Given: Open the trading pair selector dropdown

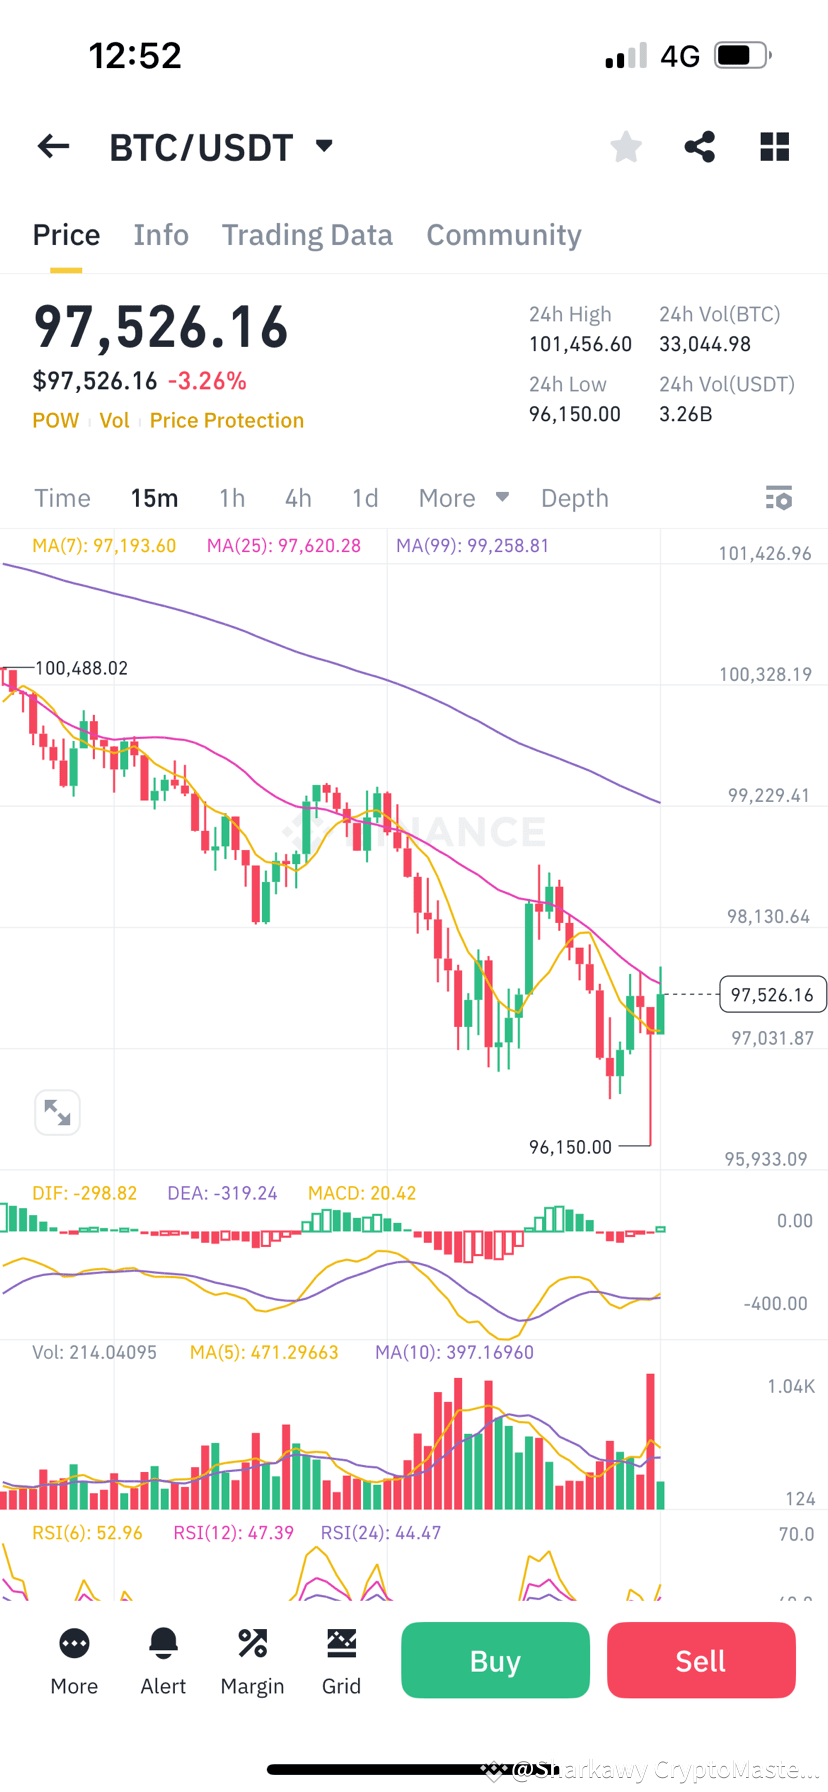Looking at the screenshot, I should pos(322,146).
